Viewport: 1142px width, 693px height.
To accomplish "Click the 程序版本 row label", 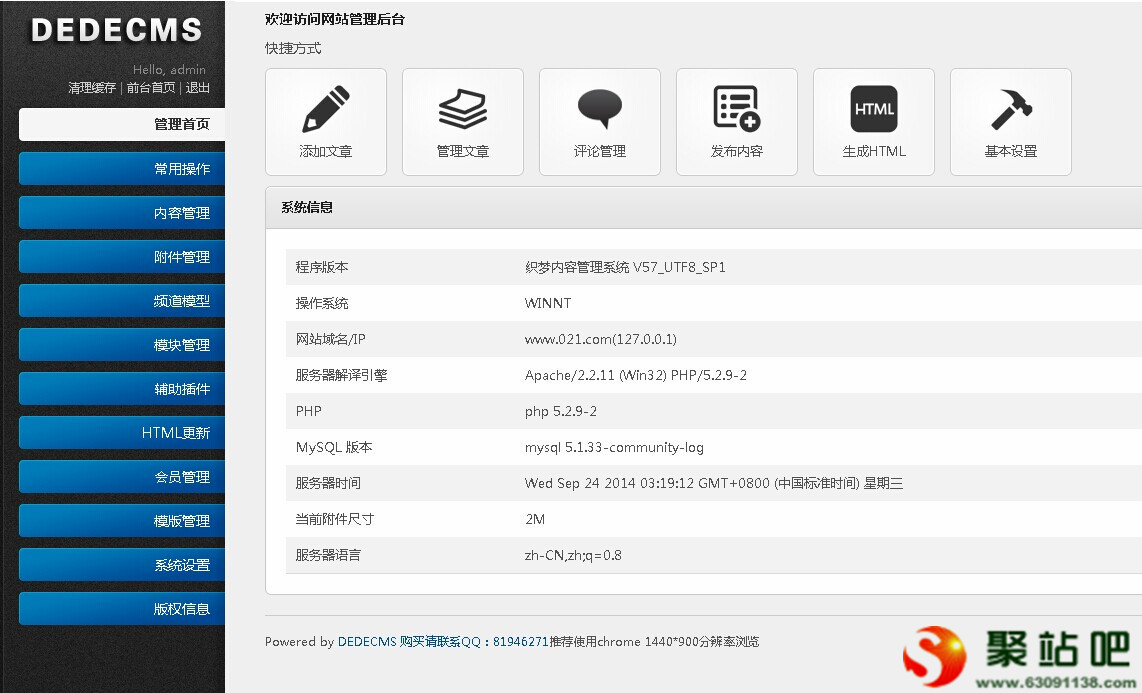I will pos(322,267).
